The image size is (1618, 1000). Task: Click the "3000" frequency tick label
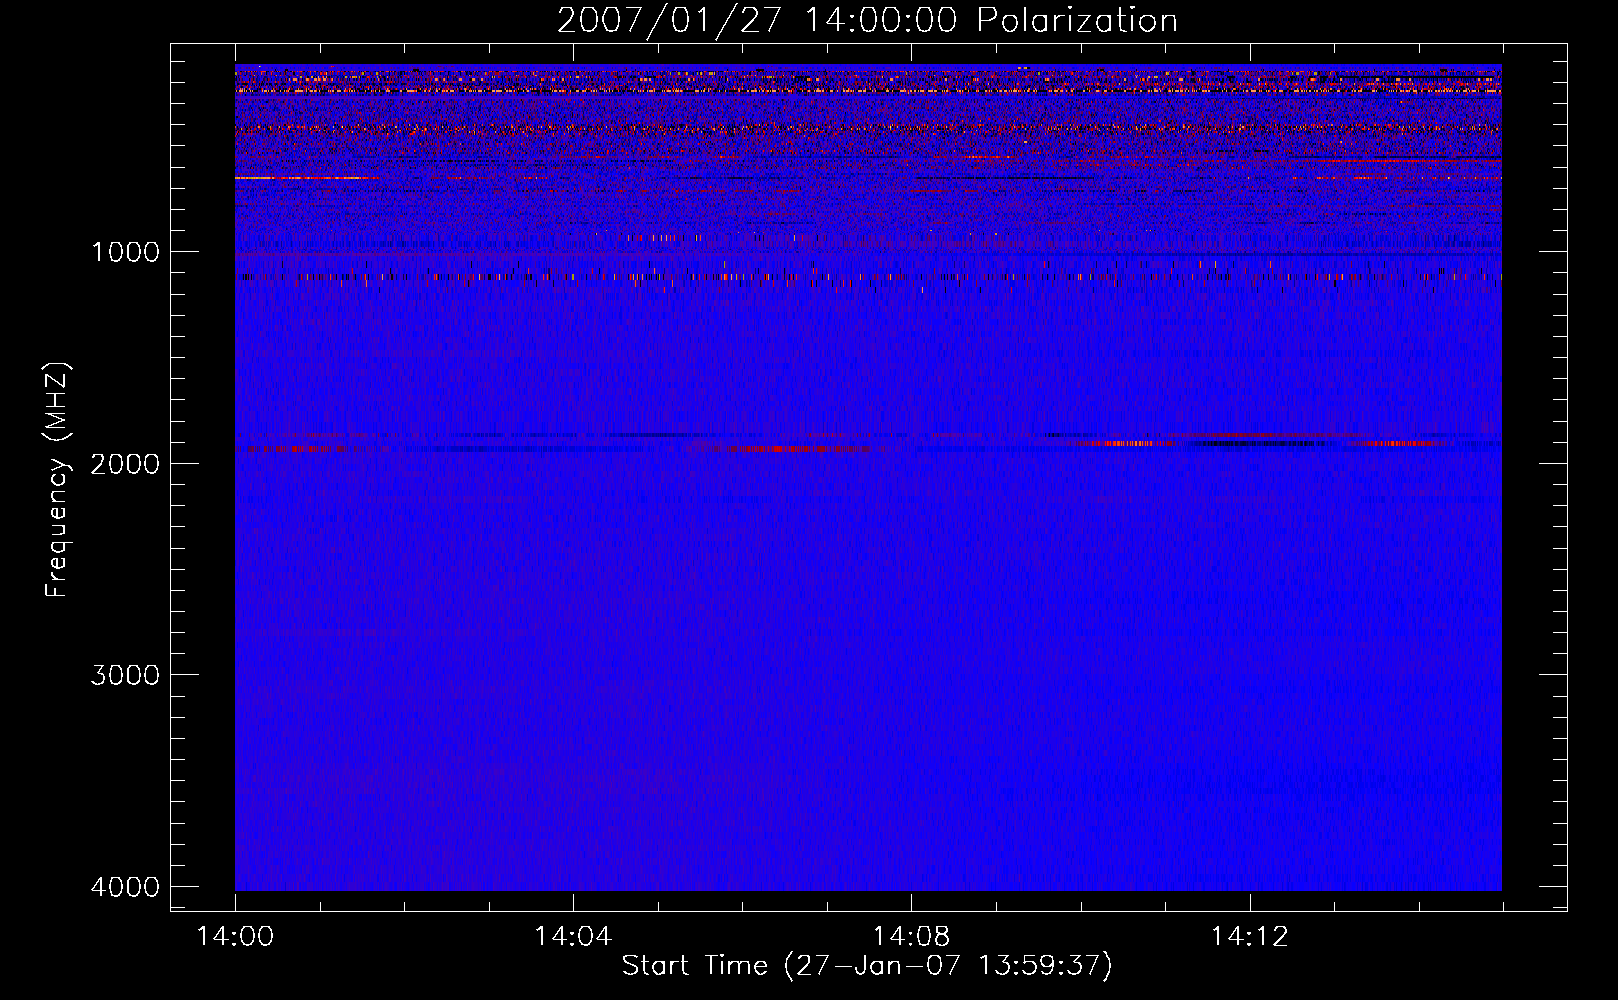(125, 675)
